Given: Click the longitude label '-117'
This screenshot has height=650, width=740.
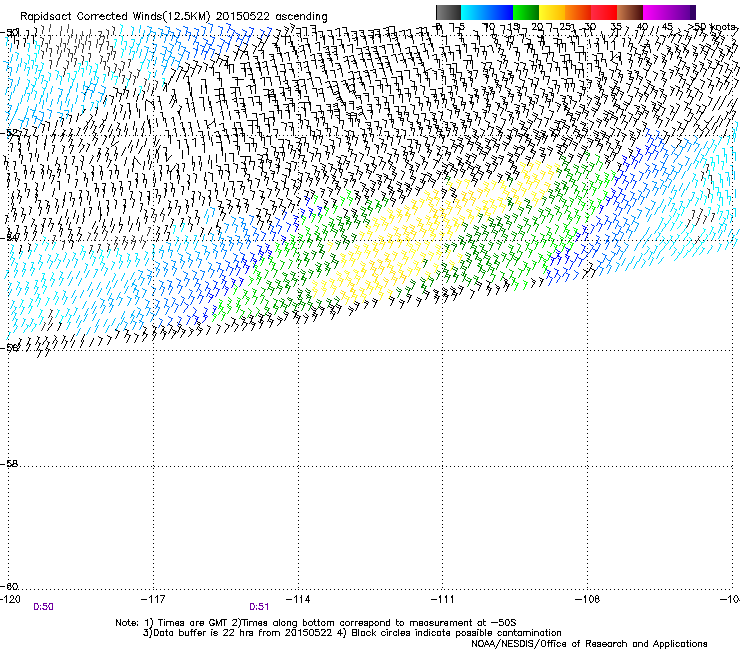Looking at the screenshot, I should [x=153, y=599].
